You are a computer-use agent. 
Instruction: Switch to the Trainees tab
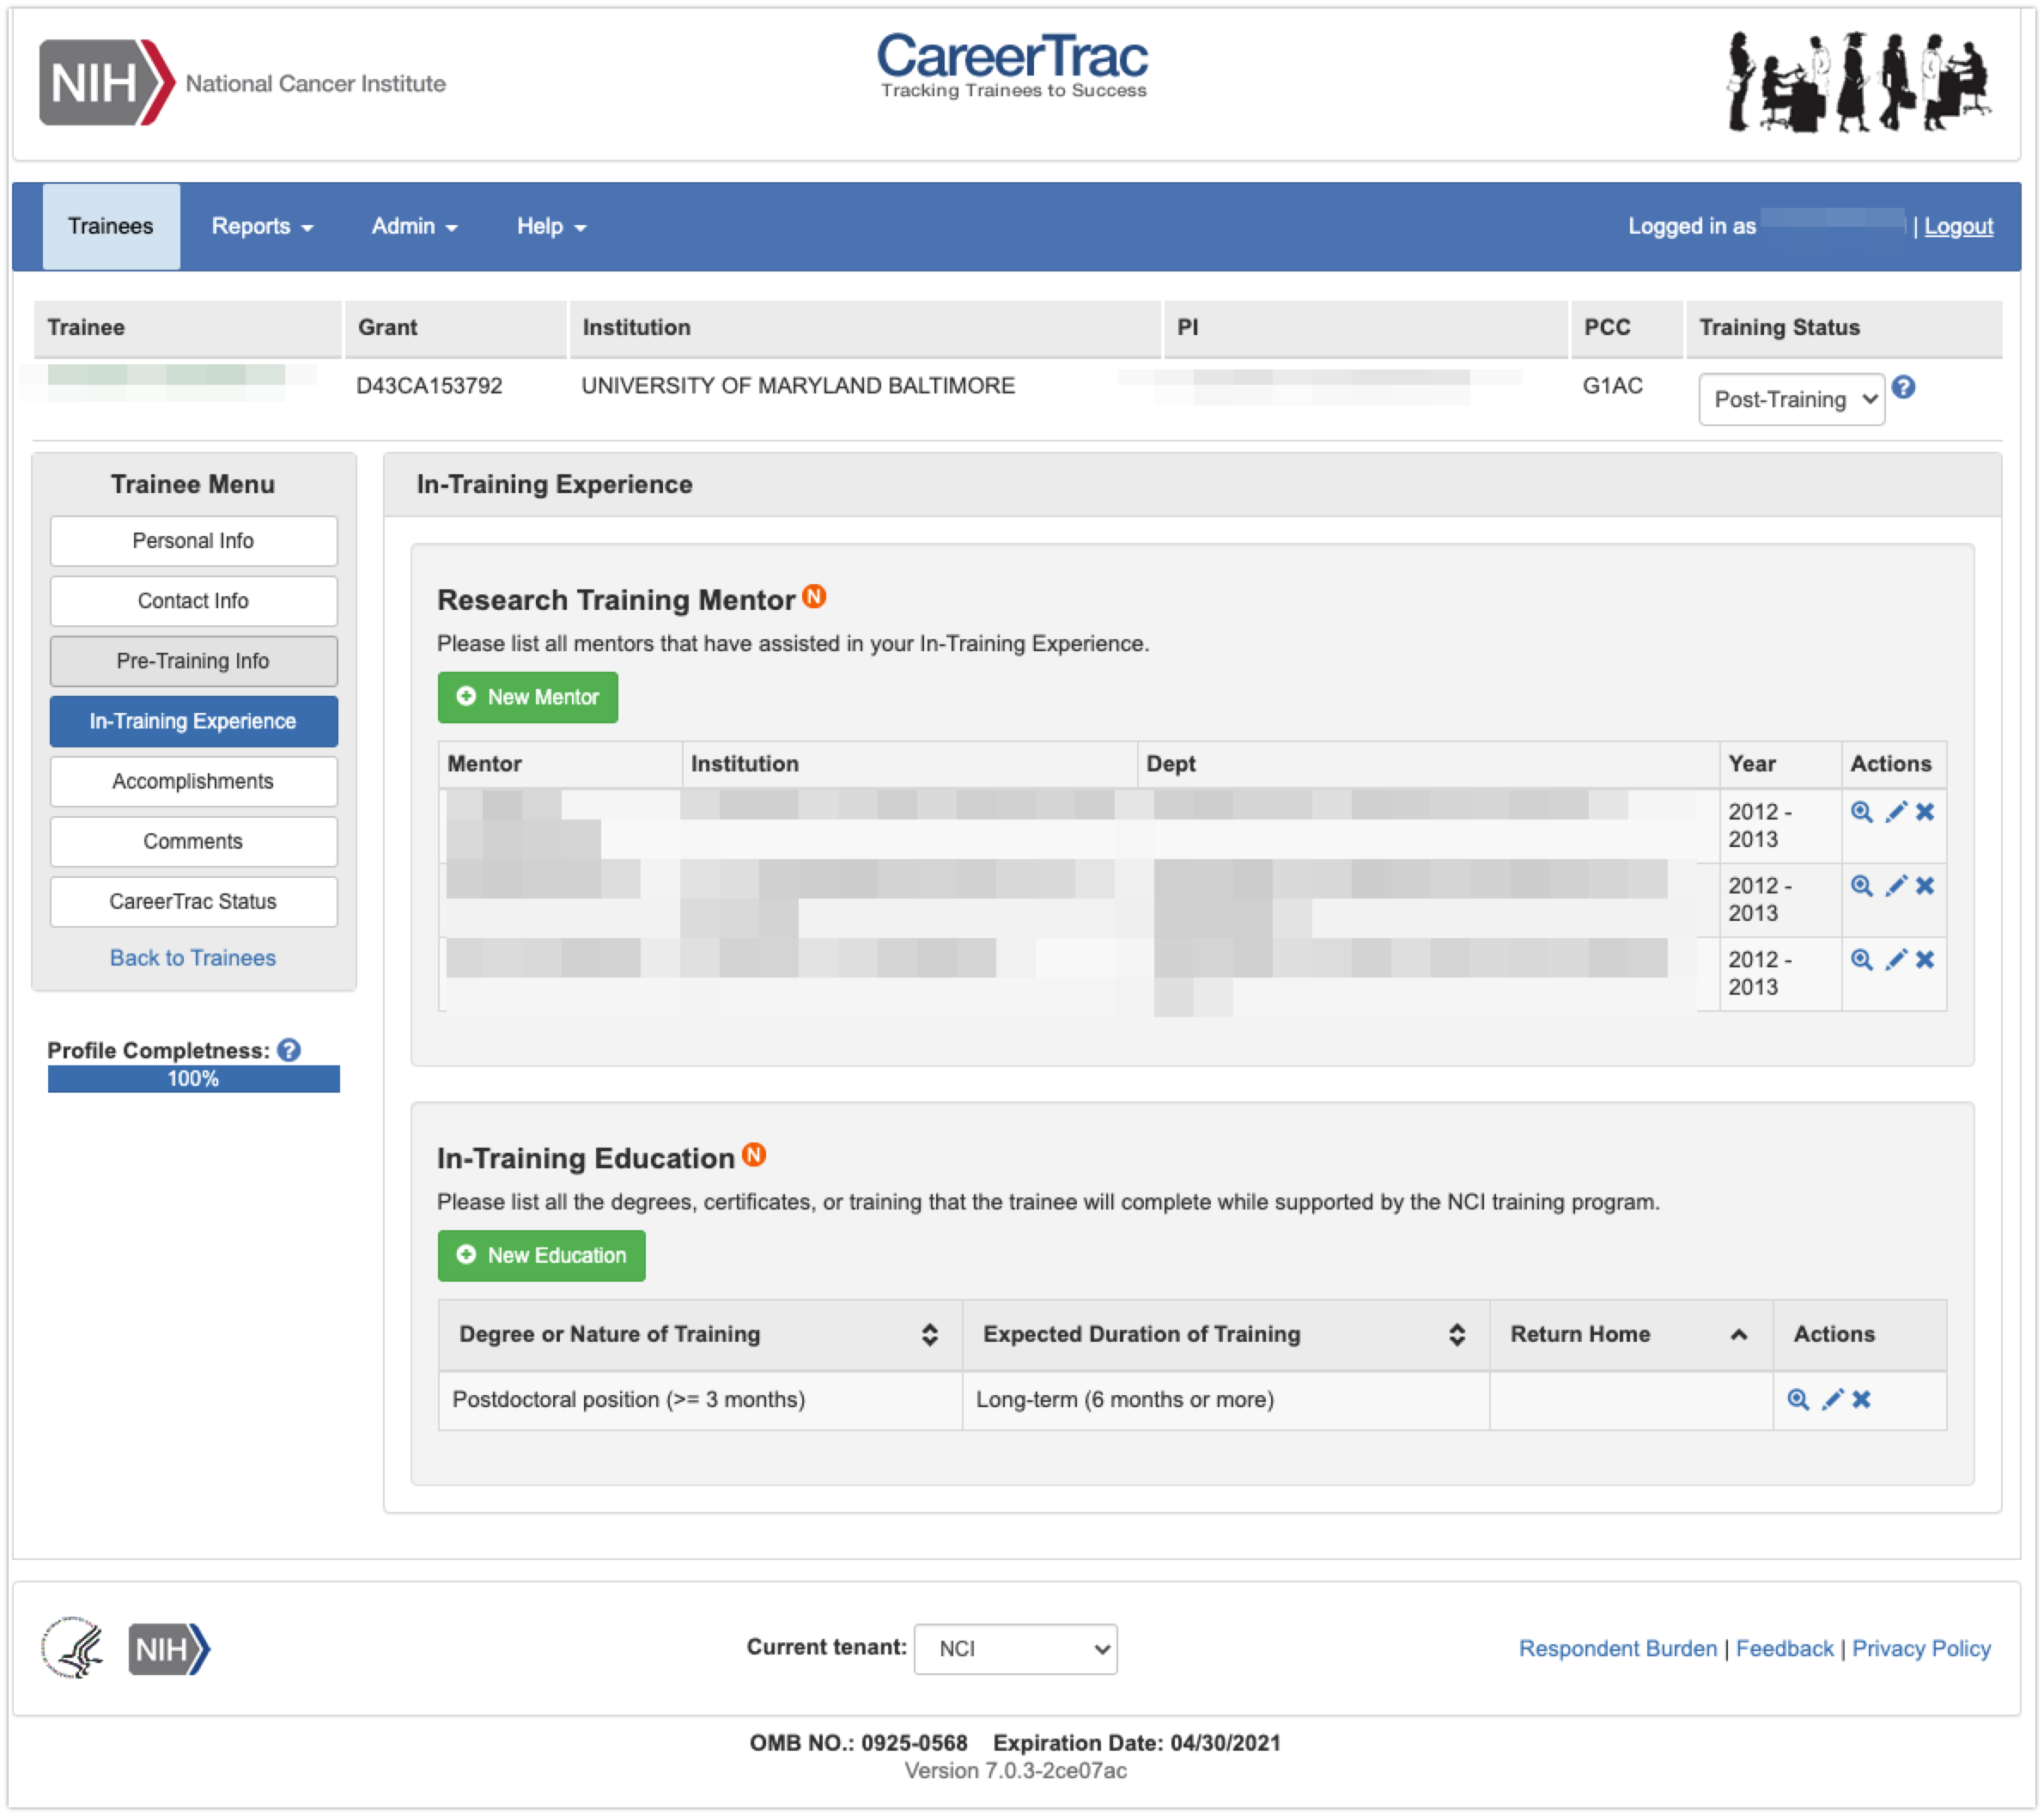point(110,226)
